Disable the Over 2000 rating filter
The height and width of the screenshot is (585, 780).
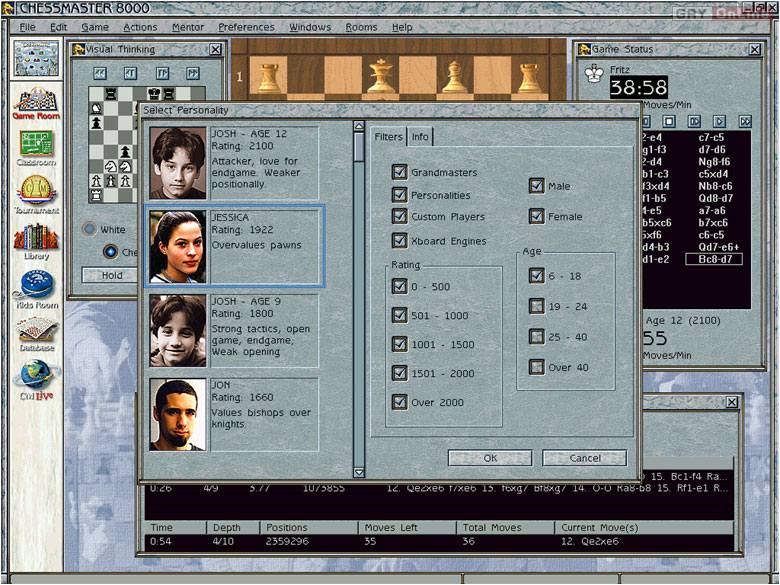tap(400, 402)
